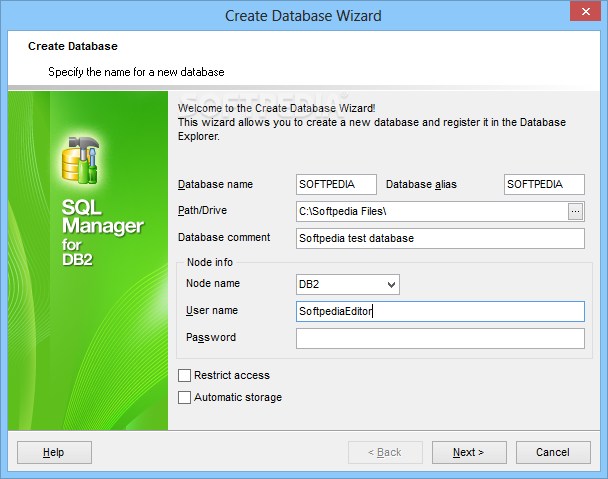Click 'Specify the name for a new database' text
This screenshot has height=479, width=608.
click(x=136, y=72)
